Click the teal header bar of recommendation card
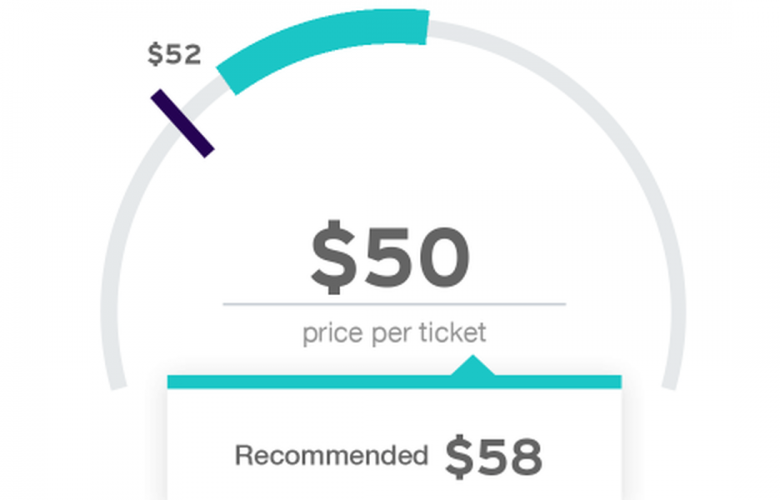Viewport: 780px width, 500px height. pos(394,382)
